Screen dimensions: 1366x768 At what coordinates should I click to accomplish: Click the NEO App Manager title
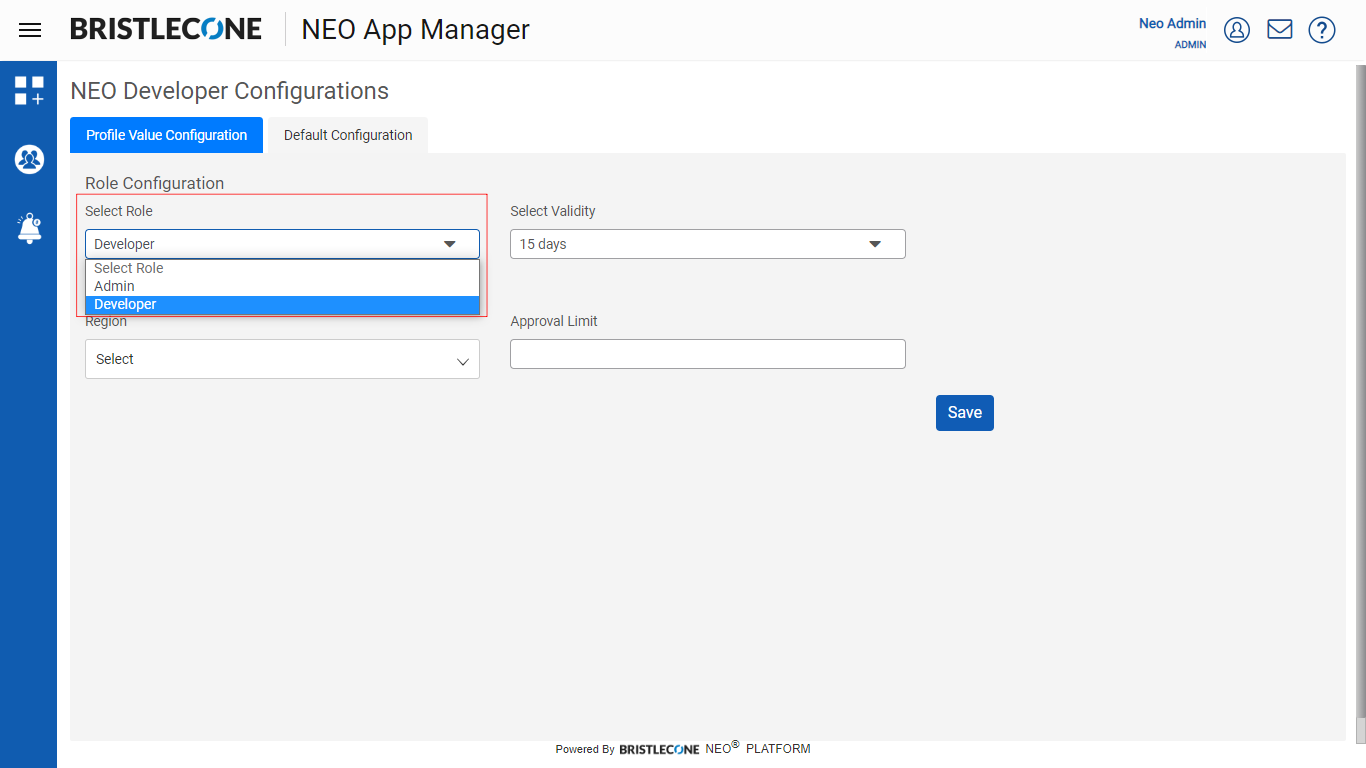pos(416,30)
